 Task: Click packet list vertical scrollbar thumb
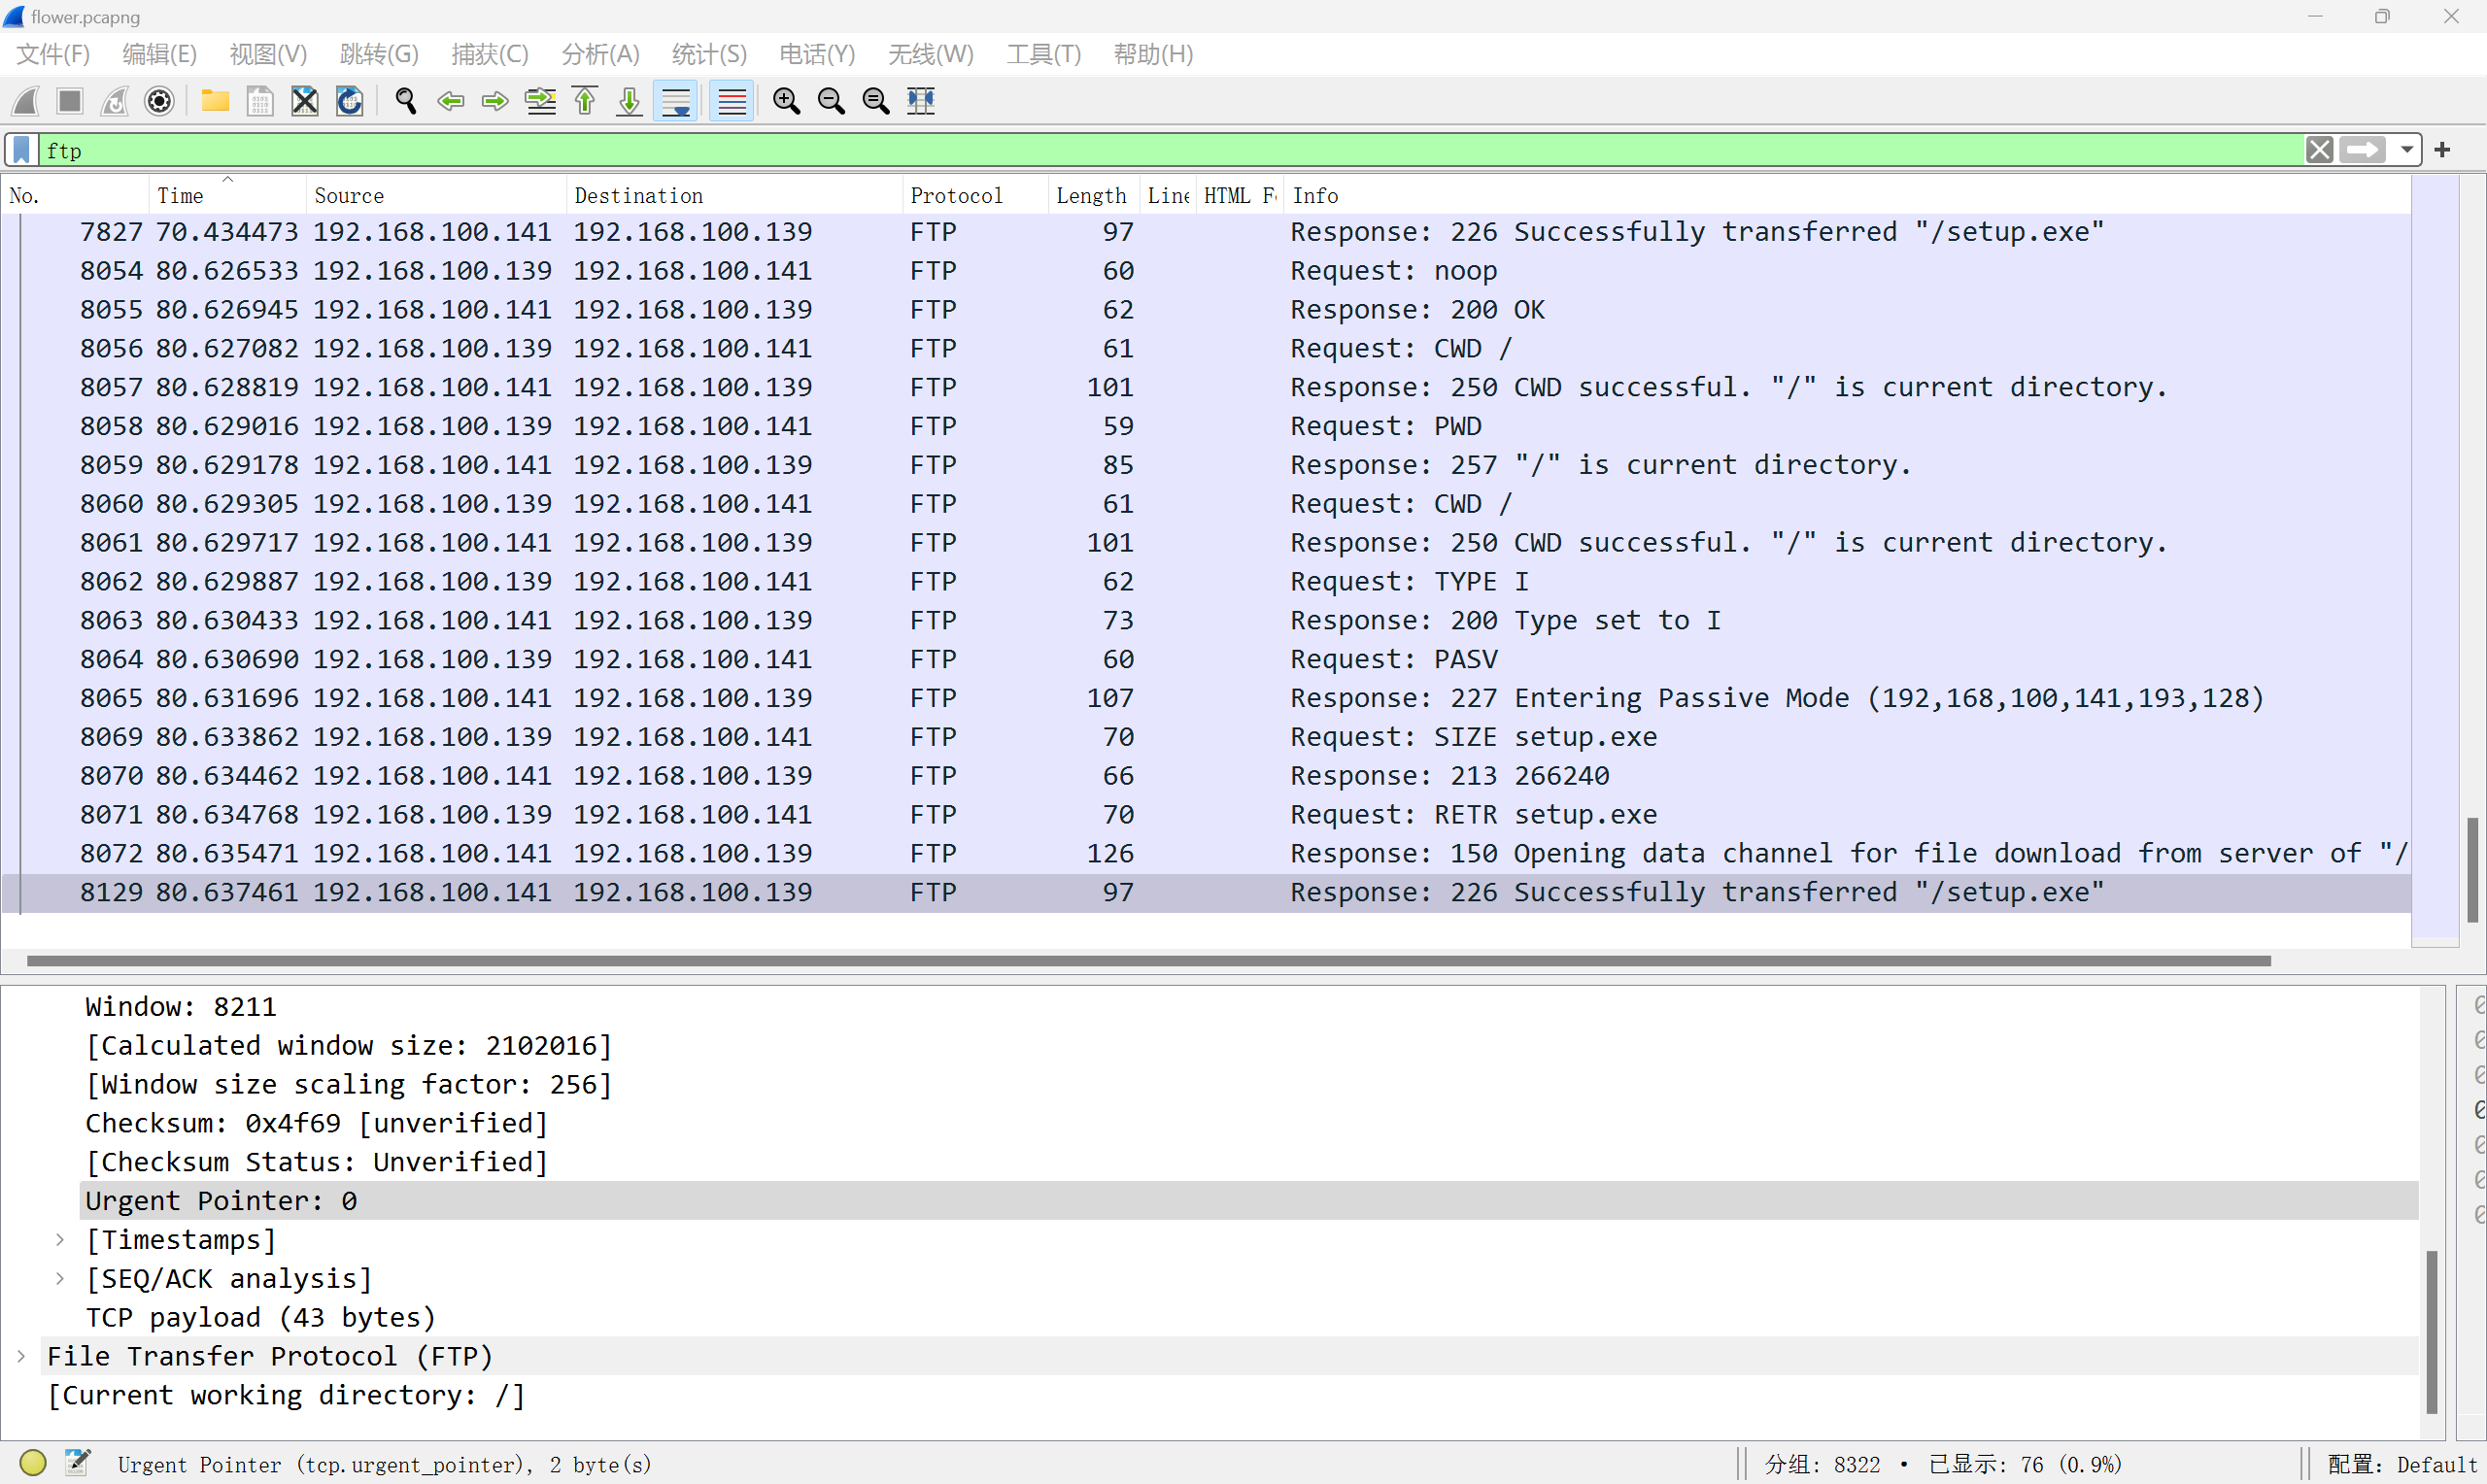[2473, 869]
